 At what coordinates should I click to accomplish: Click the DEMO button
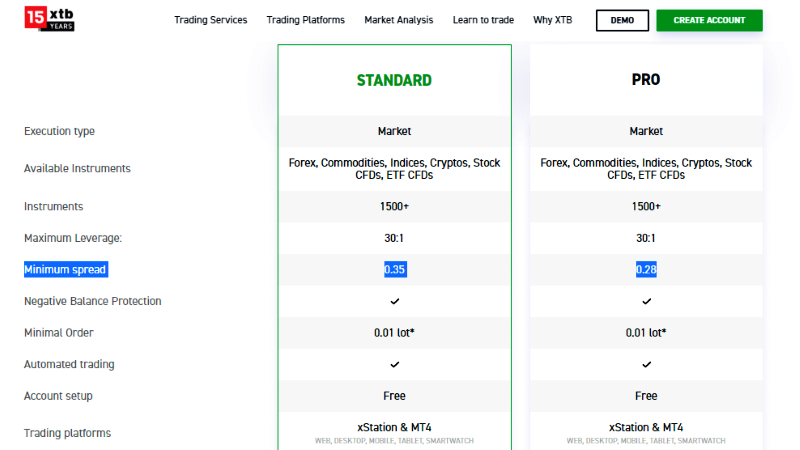click(x=622, y=20)
